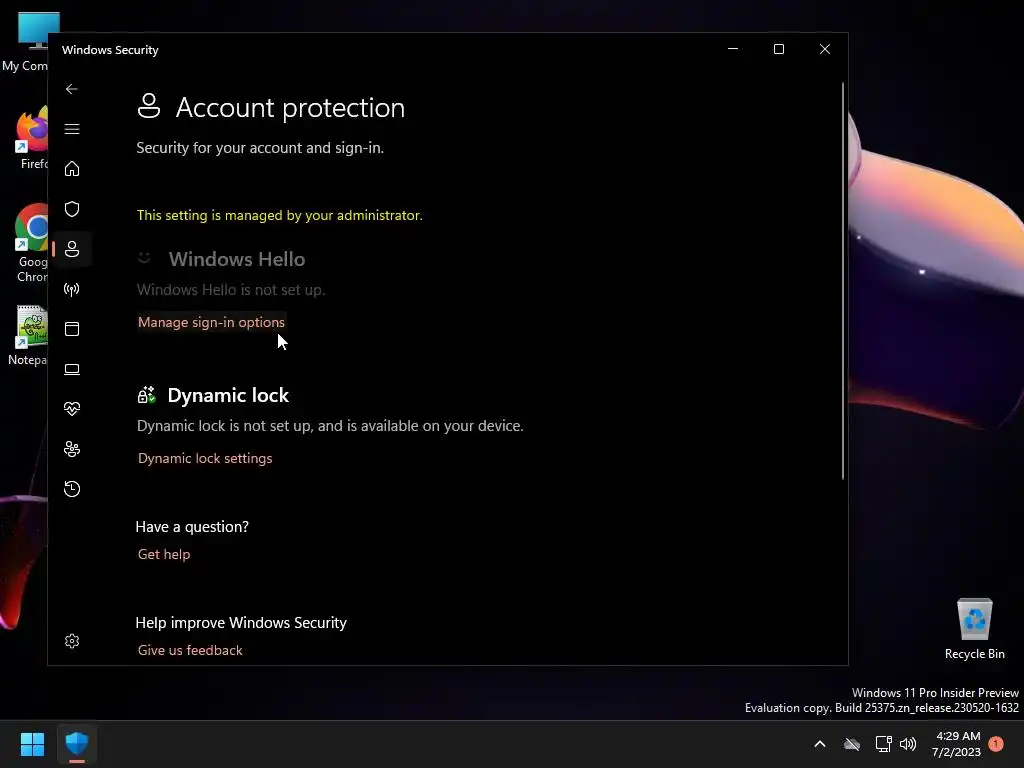Viewport: 1024px width, 768px height.
Task: Open the clock showing 4:29 AM
Action: 957,744
